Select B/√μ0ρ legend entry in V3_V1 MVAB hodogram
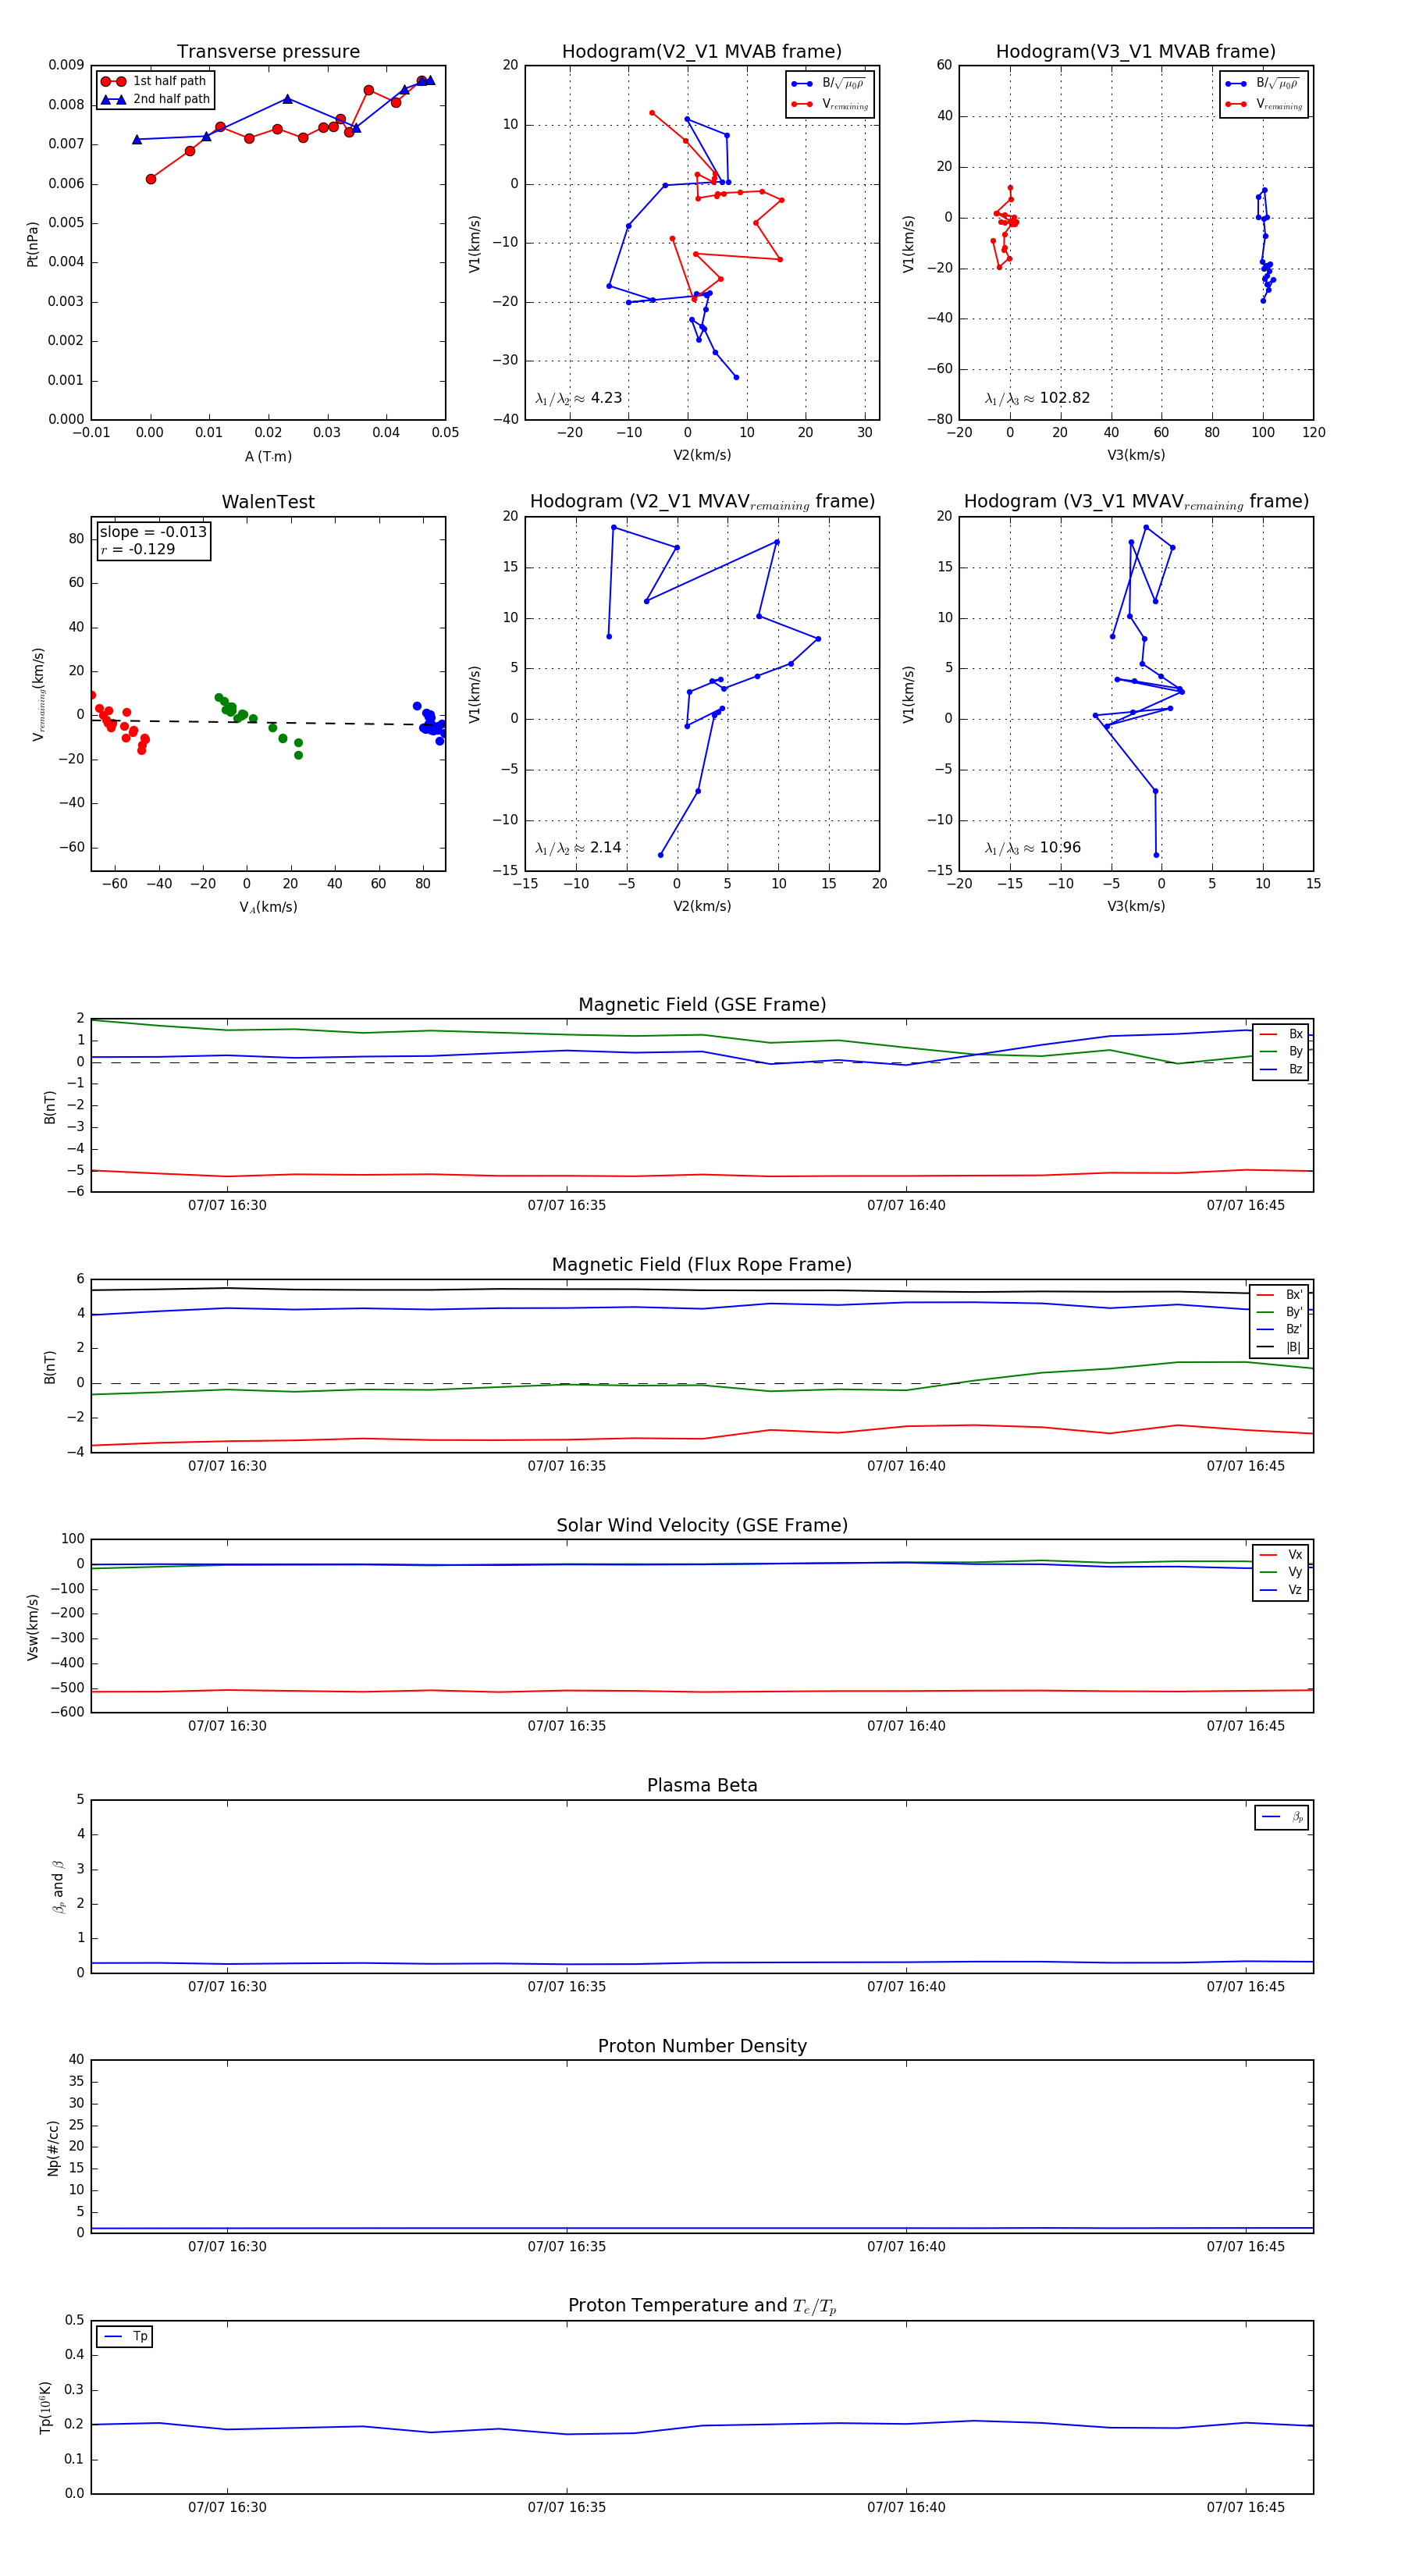 [1264, 83]
